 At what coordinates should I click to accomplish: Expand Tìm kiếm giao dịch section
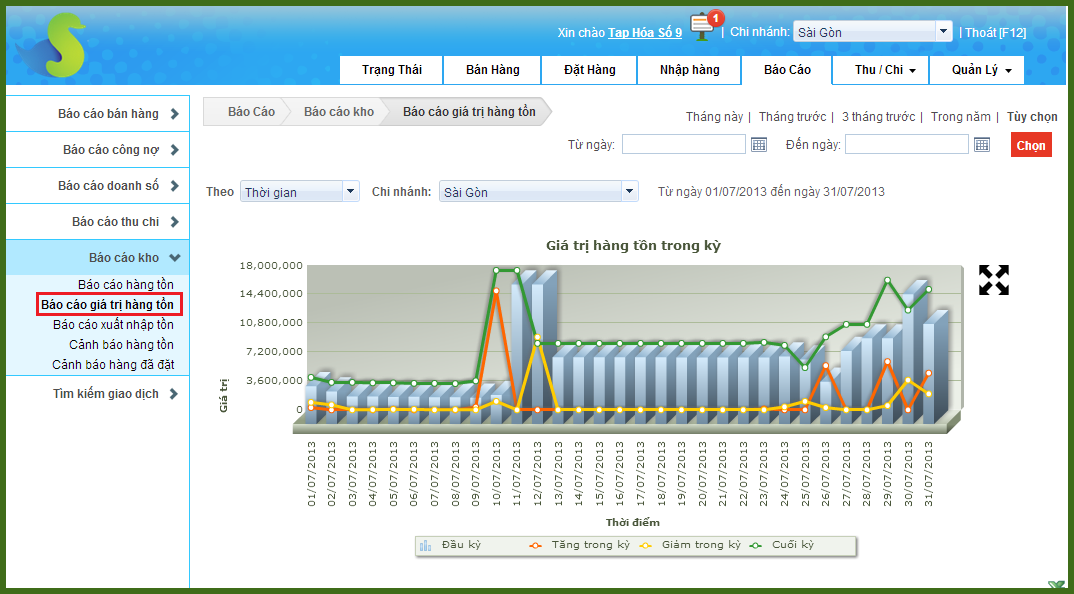[97, 394]
